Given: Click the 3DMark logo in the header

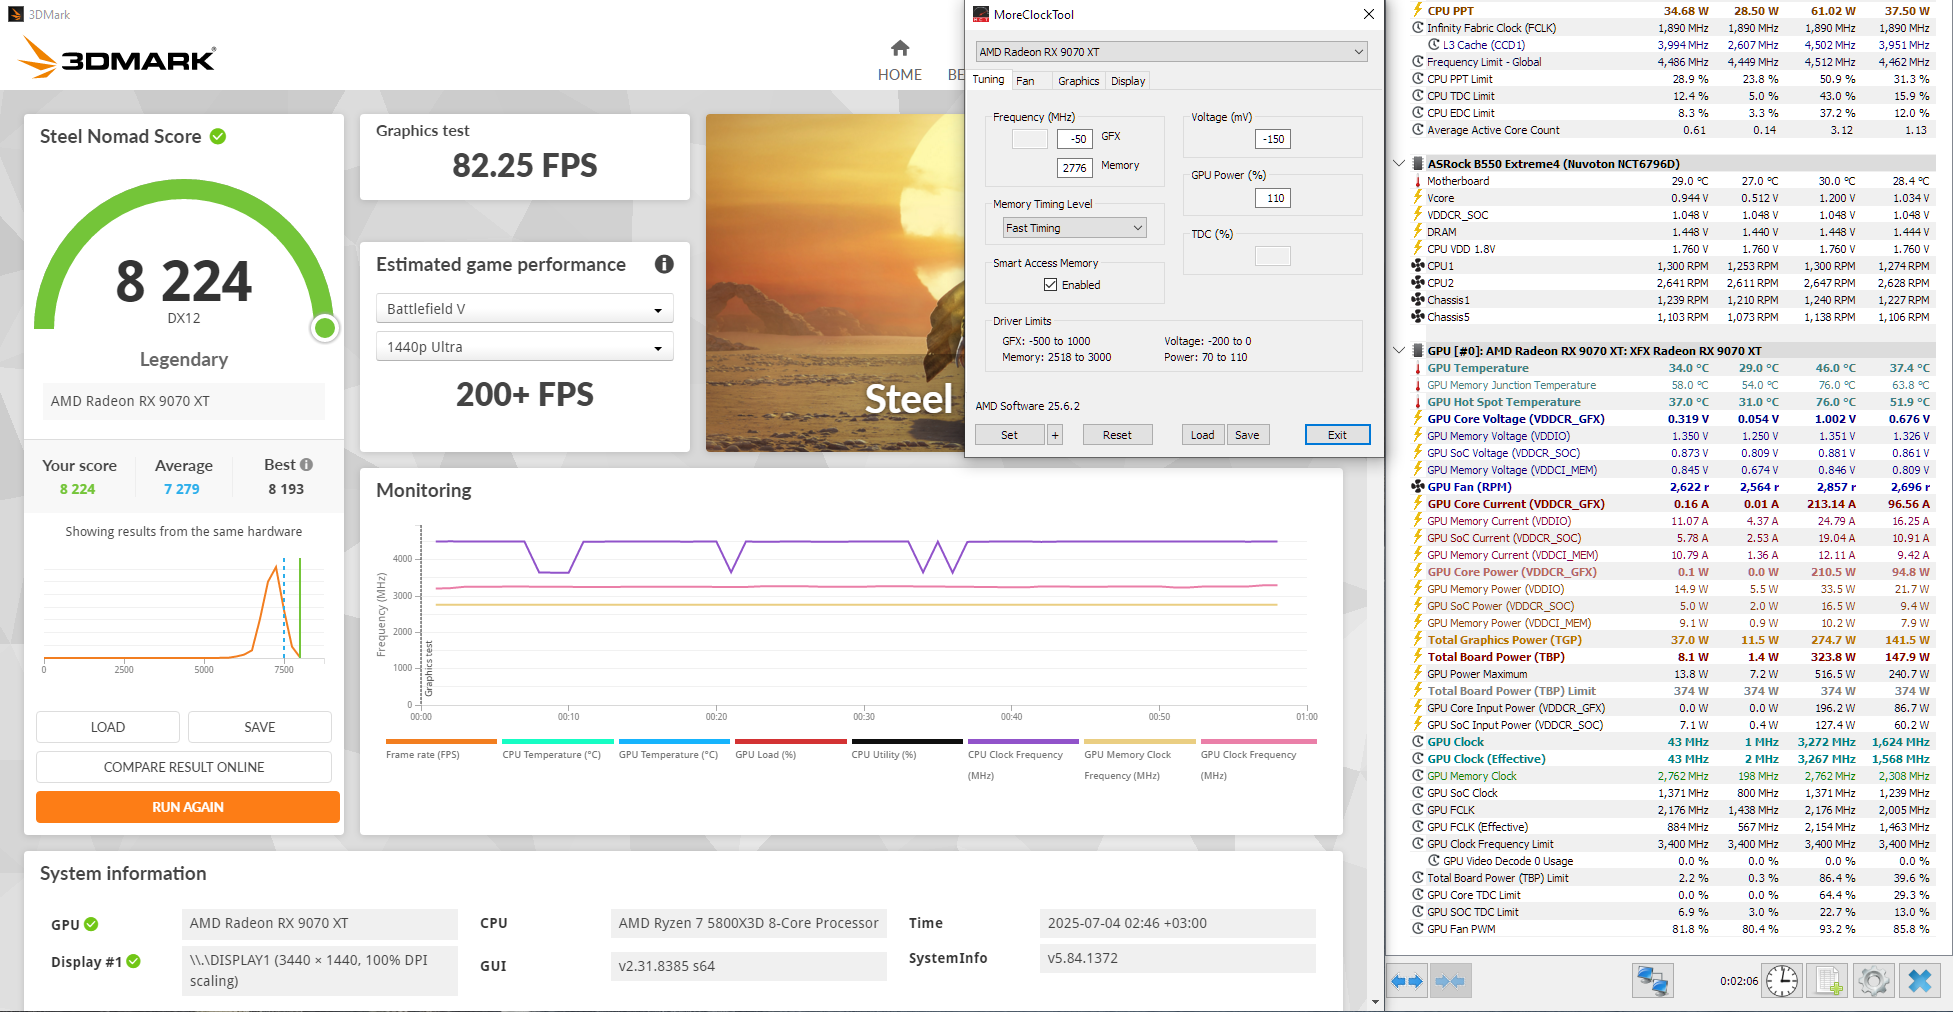Looking at the screenshot, I should click(116, 57).
